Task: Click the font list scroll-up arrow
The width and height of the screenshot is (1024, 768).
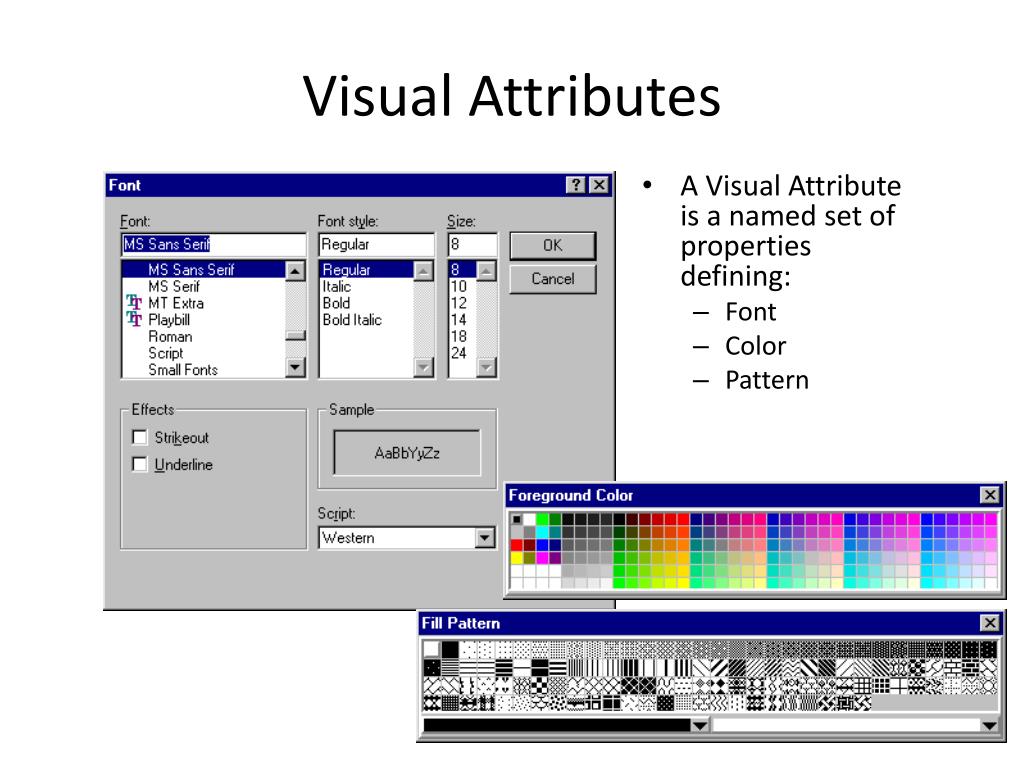Action: (295, 270)
